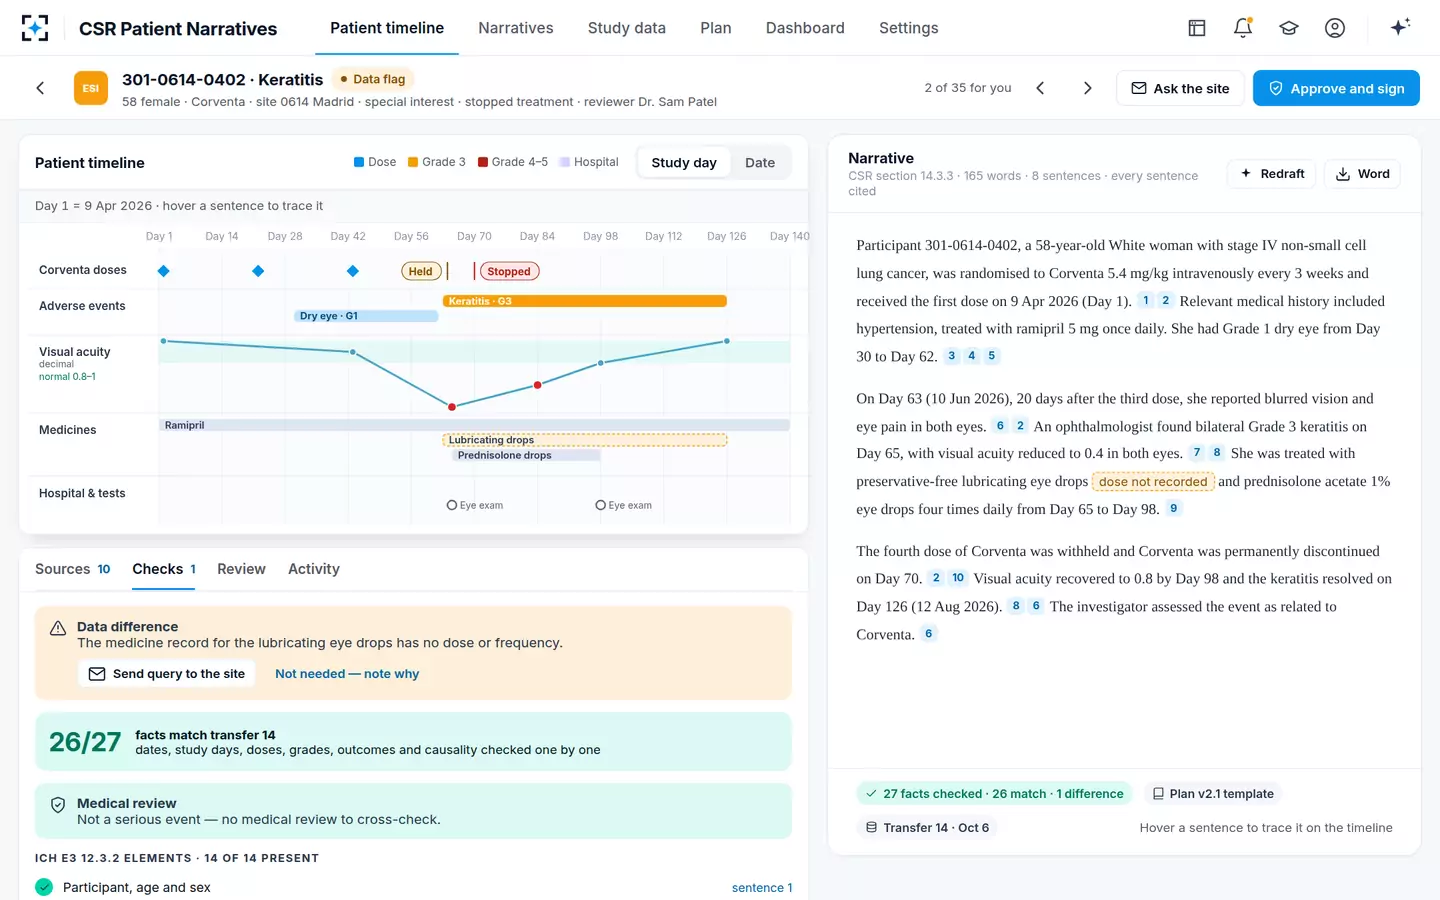The image size is (1440, 900).
Task: Switch to Patient timeline tab
Action: 387,28
